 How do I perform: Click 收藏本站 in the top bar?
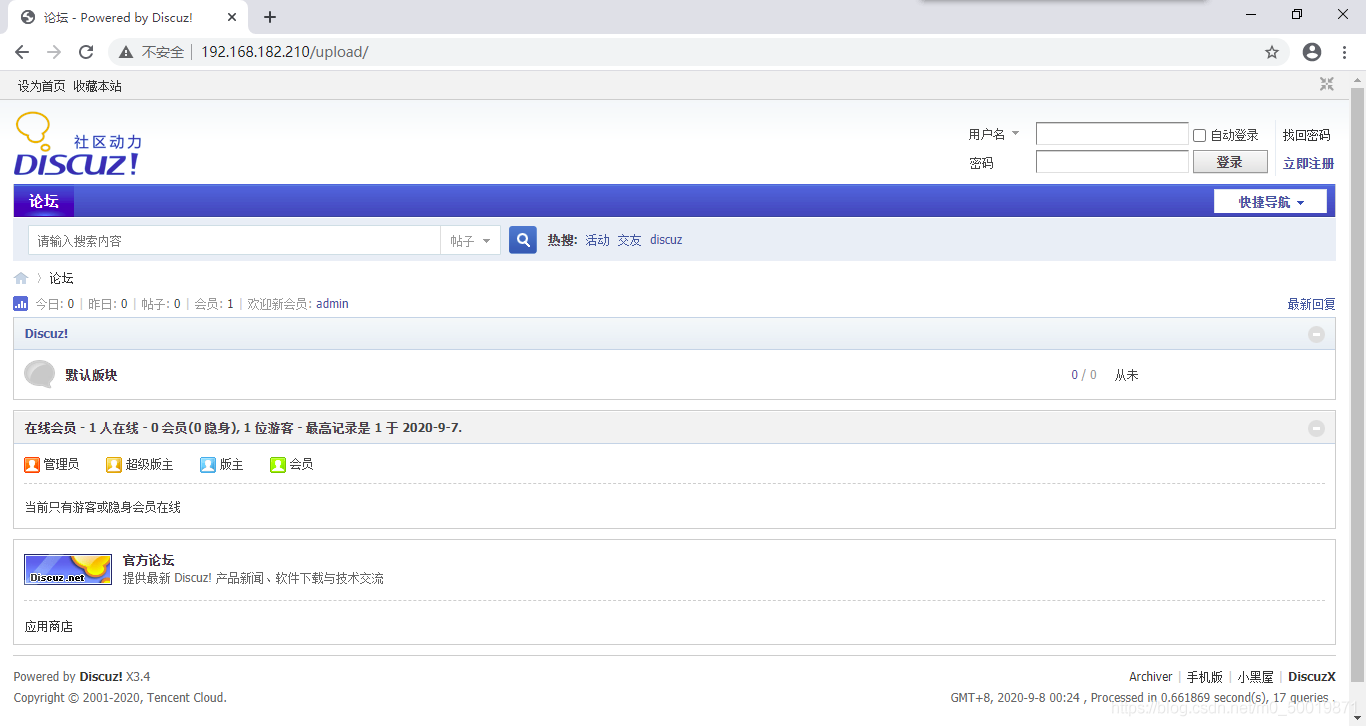point(97,86)
